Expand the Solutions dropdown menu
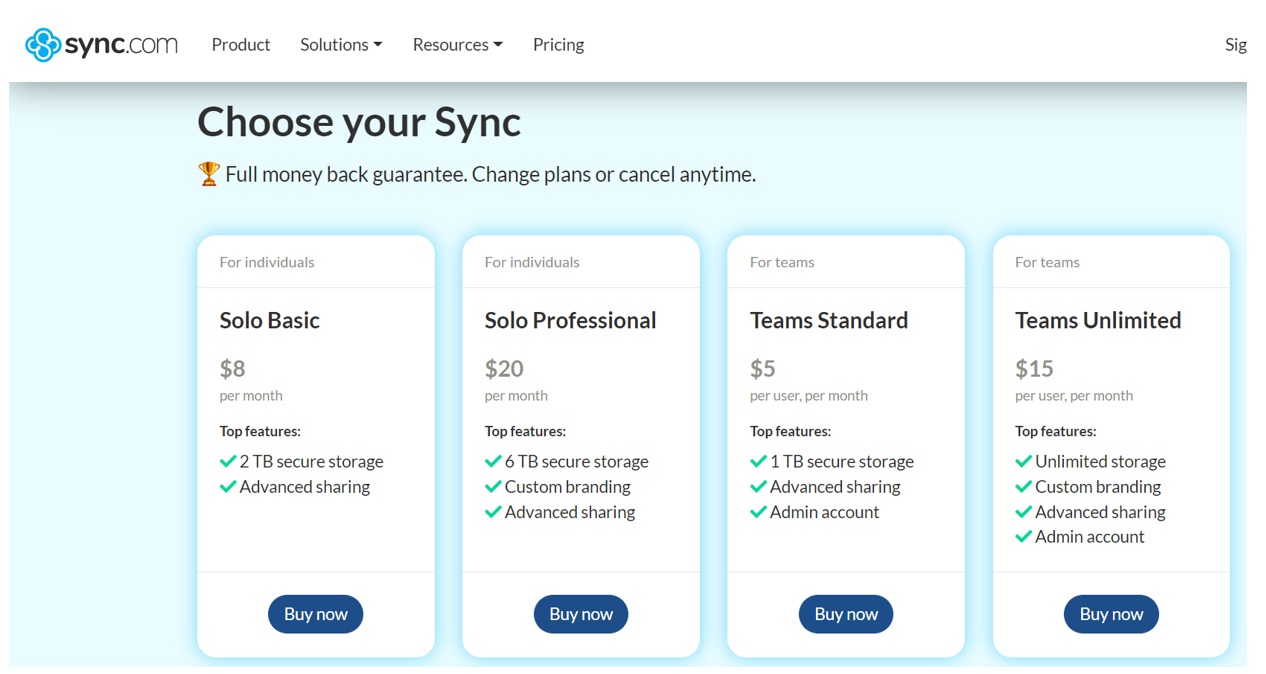 tap(341, 45)
